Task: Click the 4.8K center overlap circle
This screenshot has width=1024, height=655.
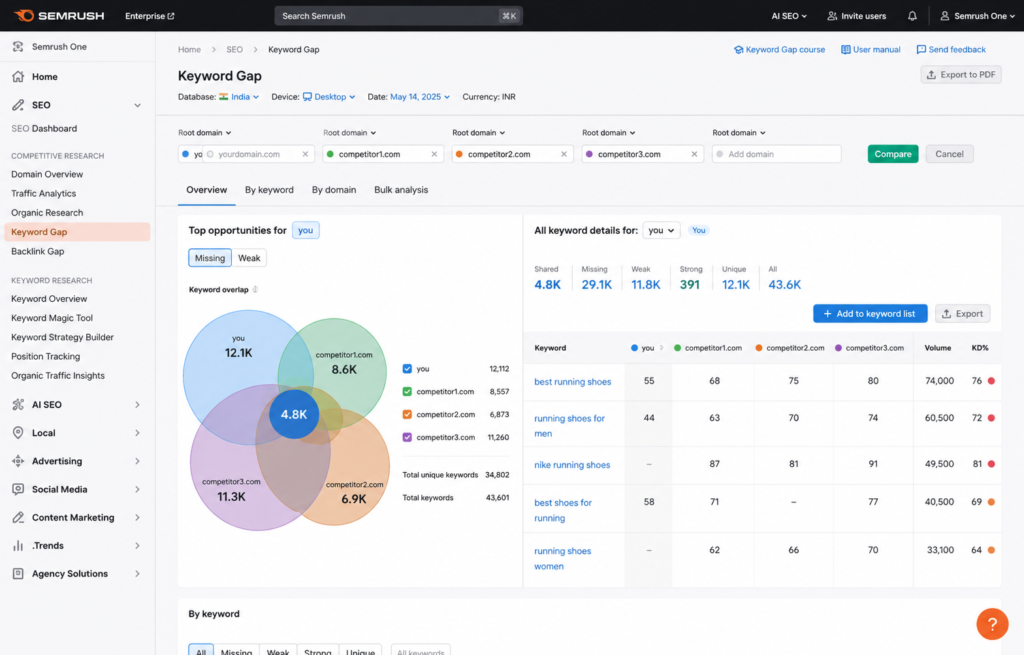Action: point(294,414)
